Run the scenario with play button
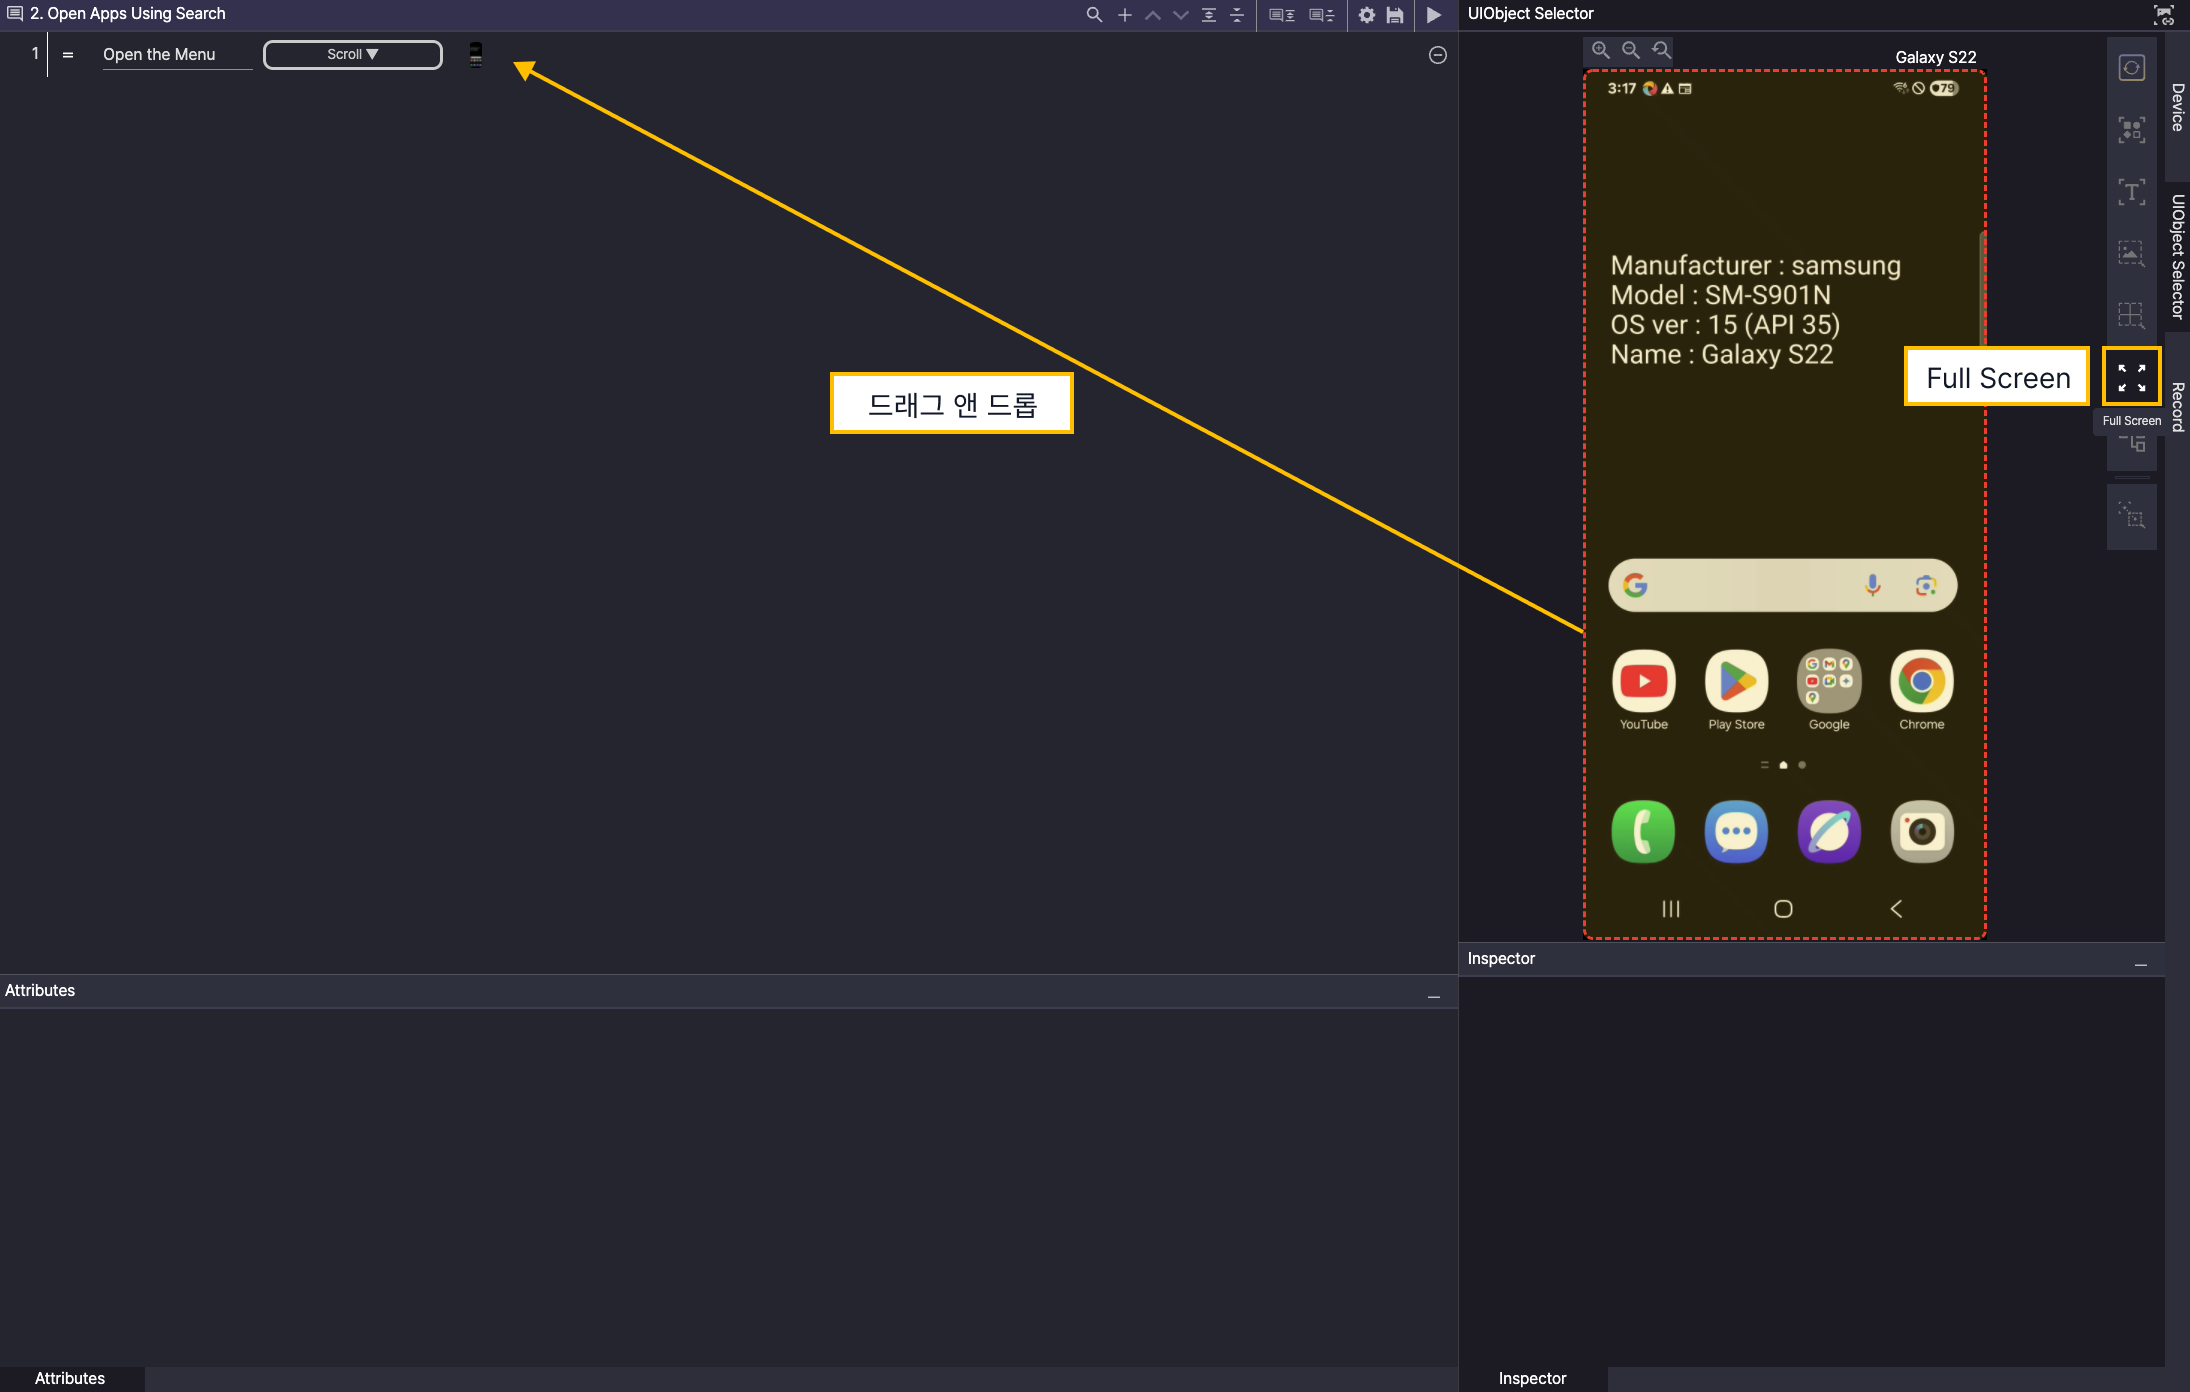This screenshot has height=1392, width=2190. tap(1433, 15)
